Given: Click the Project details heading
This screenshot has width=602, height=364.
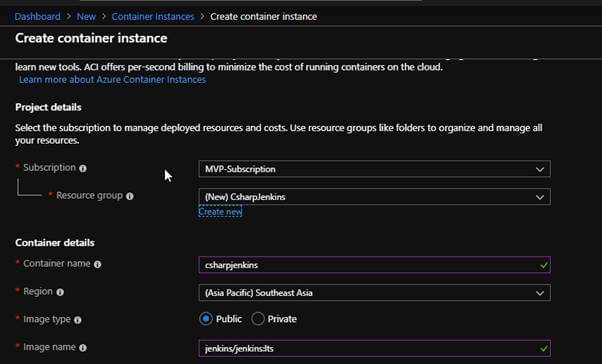Looking at the screenshot, I should [48, 107].
